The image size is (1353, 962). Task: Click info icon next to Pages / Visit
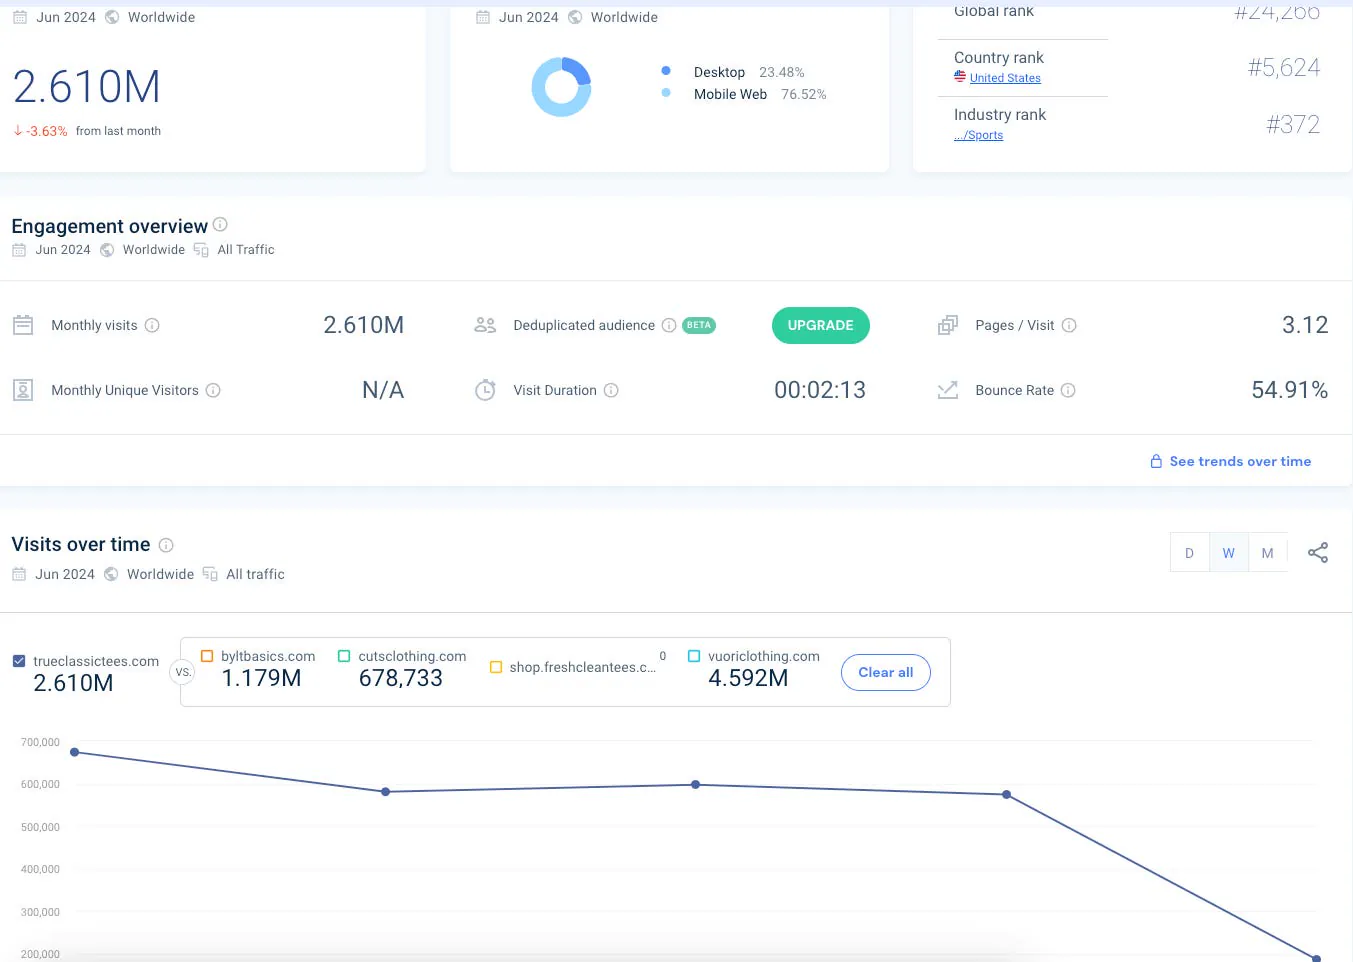[1069, 325]
